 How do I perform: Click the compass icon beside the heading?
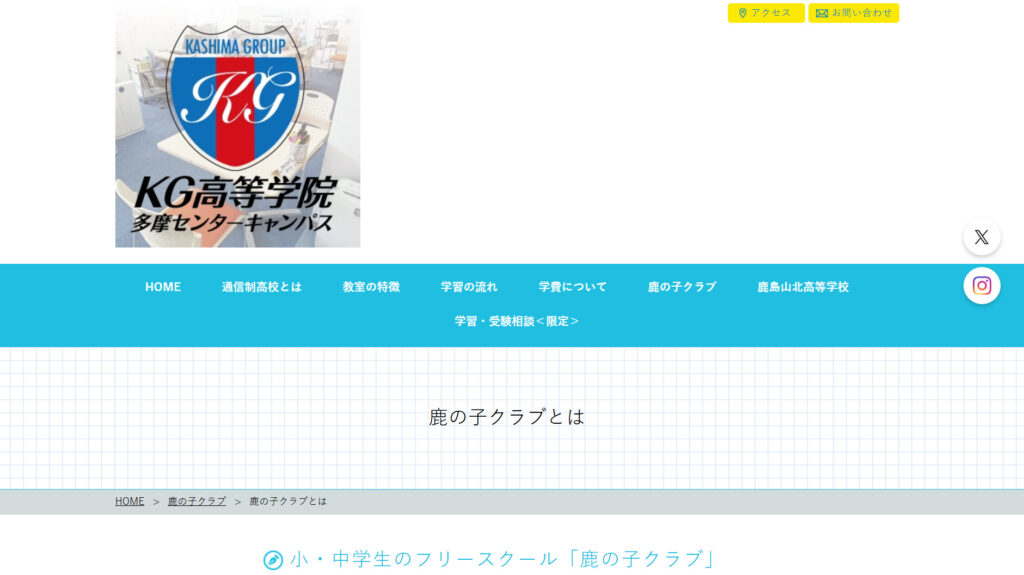(273, 560)
